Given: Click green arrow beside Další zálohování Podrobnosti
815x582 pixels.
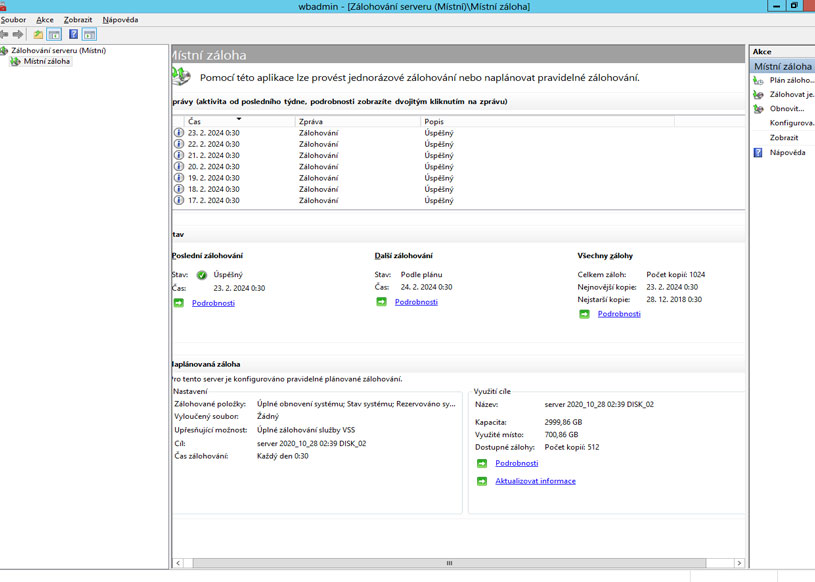Looking at the screenshot, I should click(x=382, y=302).
